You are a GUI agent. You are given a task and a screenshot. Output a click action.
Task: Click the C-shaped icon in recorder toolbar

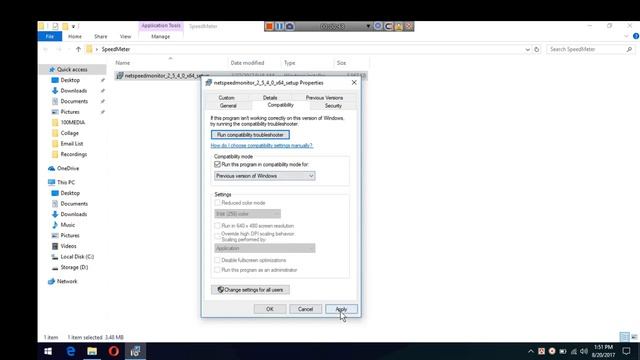388,26
